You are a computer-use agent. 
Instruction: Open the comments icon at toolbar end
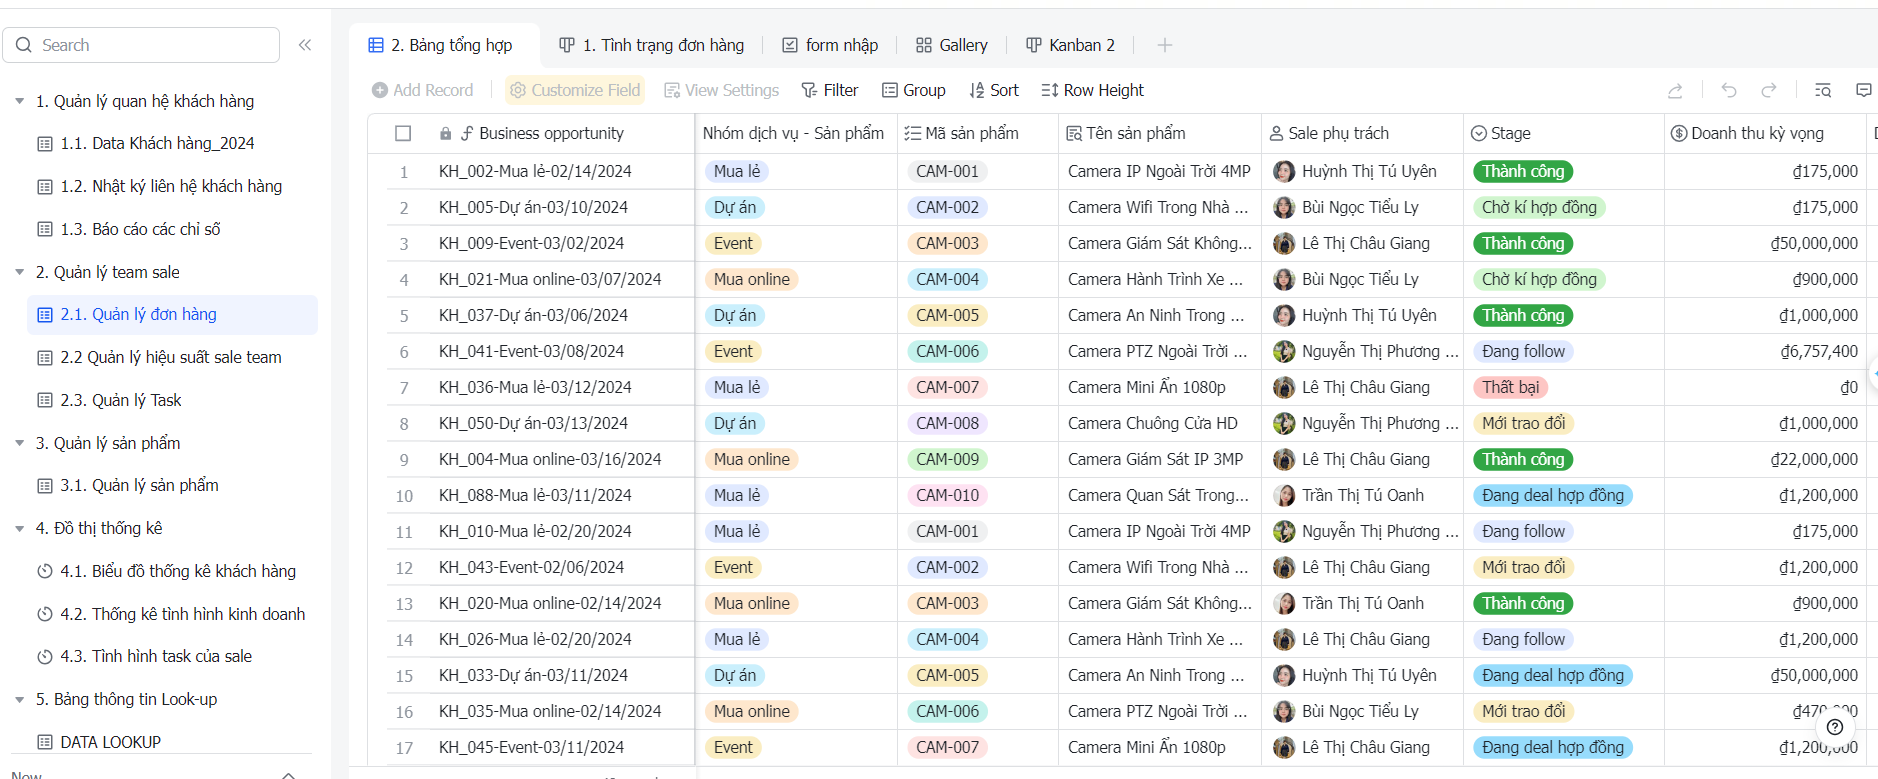(1863, 90)
